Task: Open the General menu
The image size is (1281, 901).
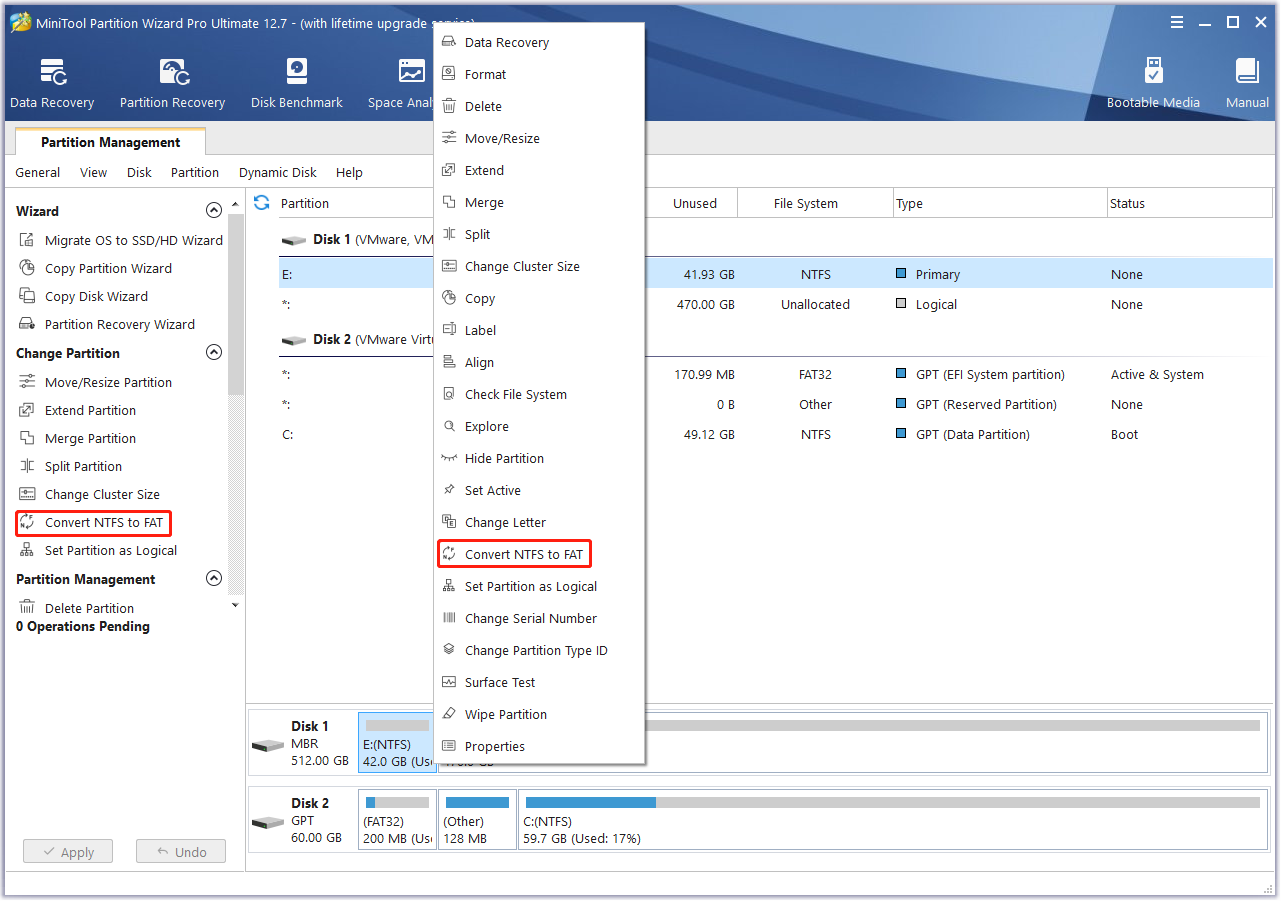Action: point(38,172)
